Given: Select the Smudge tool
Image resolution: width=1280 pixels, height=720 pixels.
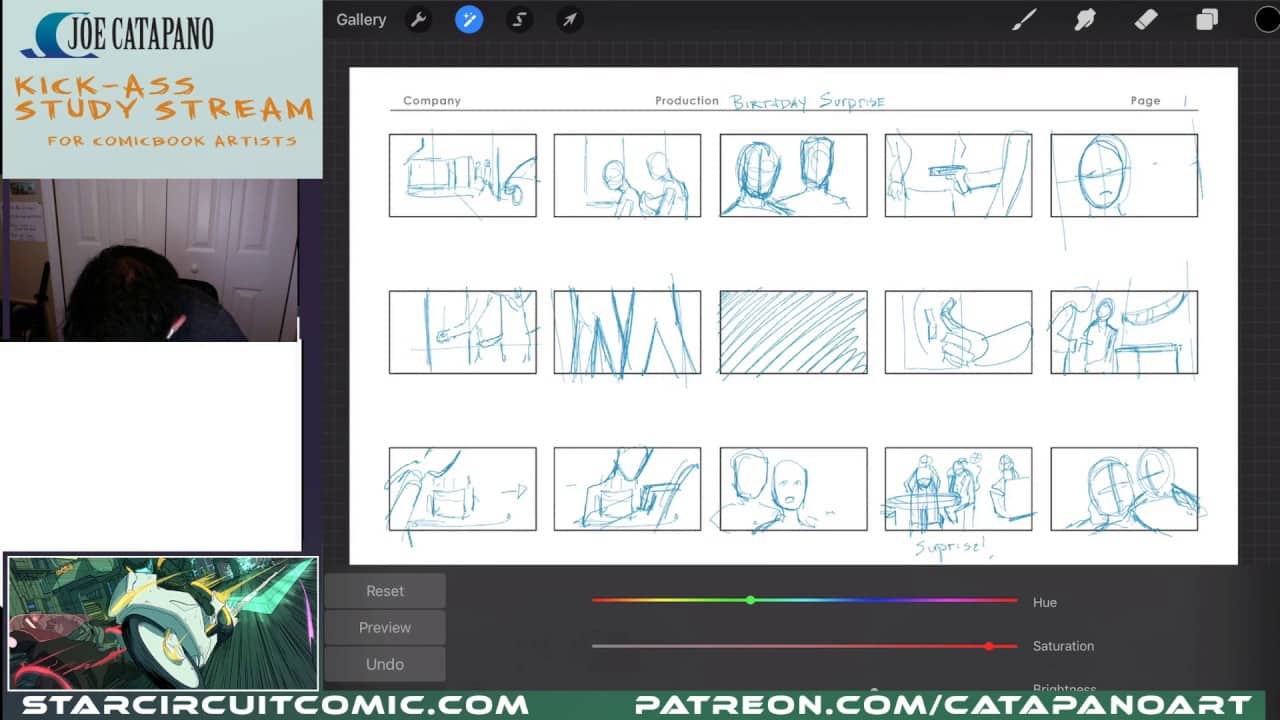Looking at the screenshot, I should (1085, 20).
